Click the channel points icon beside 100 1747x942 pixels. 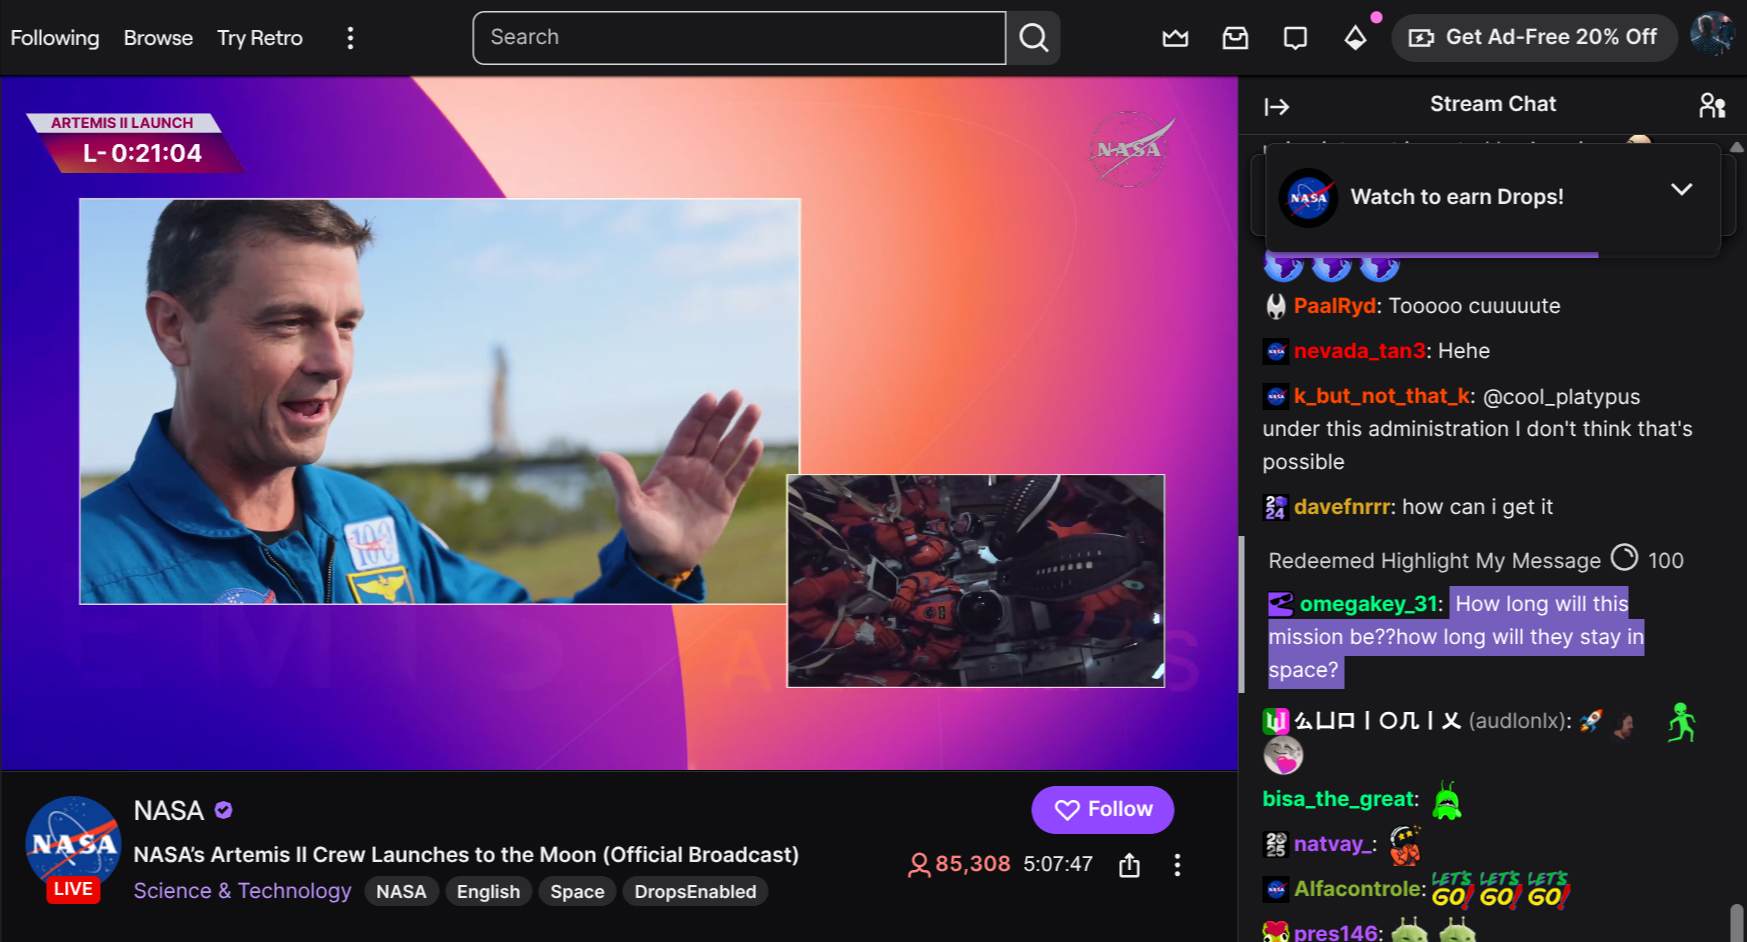coord(1624,557)
